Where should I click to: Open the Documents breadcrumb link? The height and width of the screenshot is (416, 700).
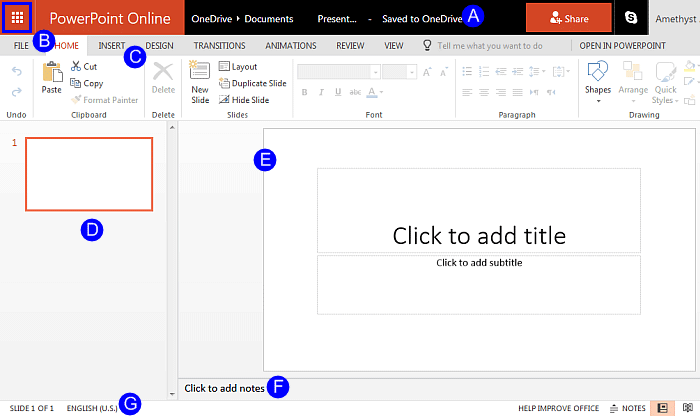click(x=269, y=19)
